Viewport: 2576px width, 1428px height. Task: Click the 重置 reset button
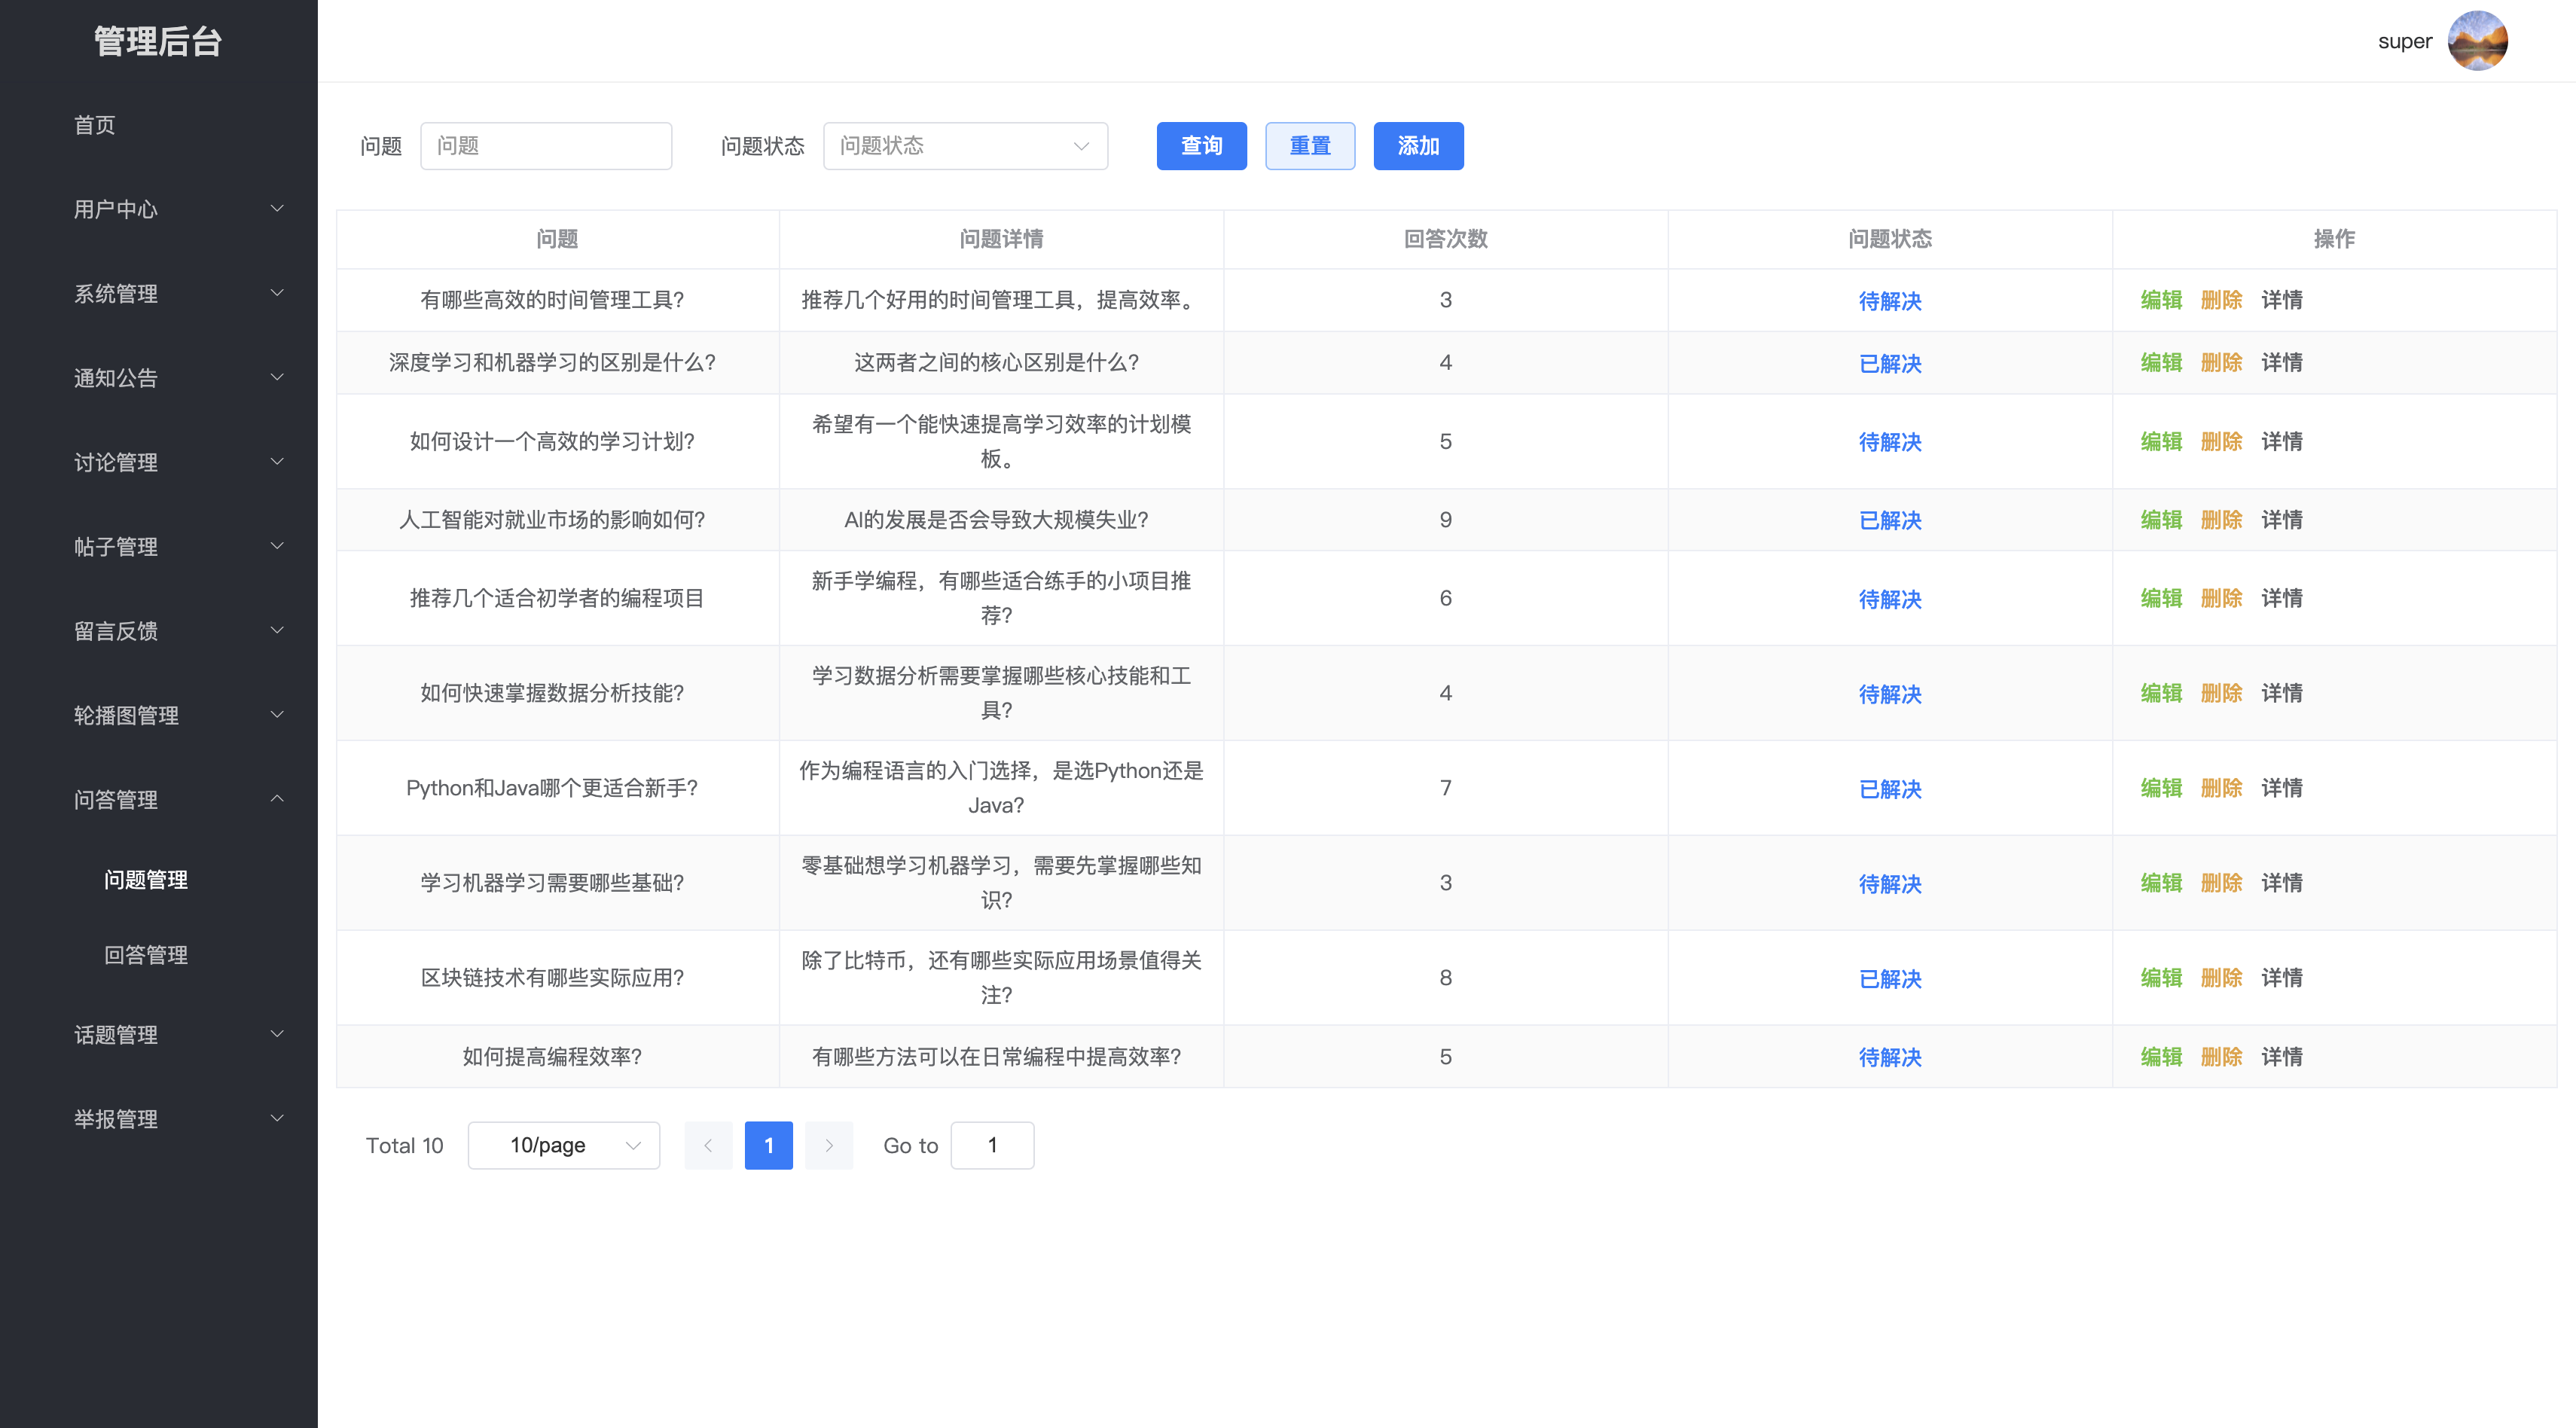coord(1310,145)
